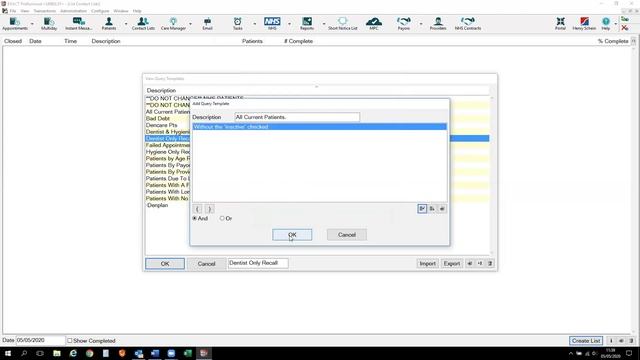Open the Transactions menu
Viewport: 640px width, 360px height.
point(44,11)
